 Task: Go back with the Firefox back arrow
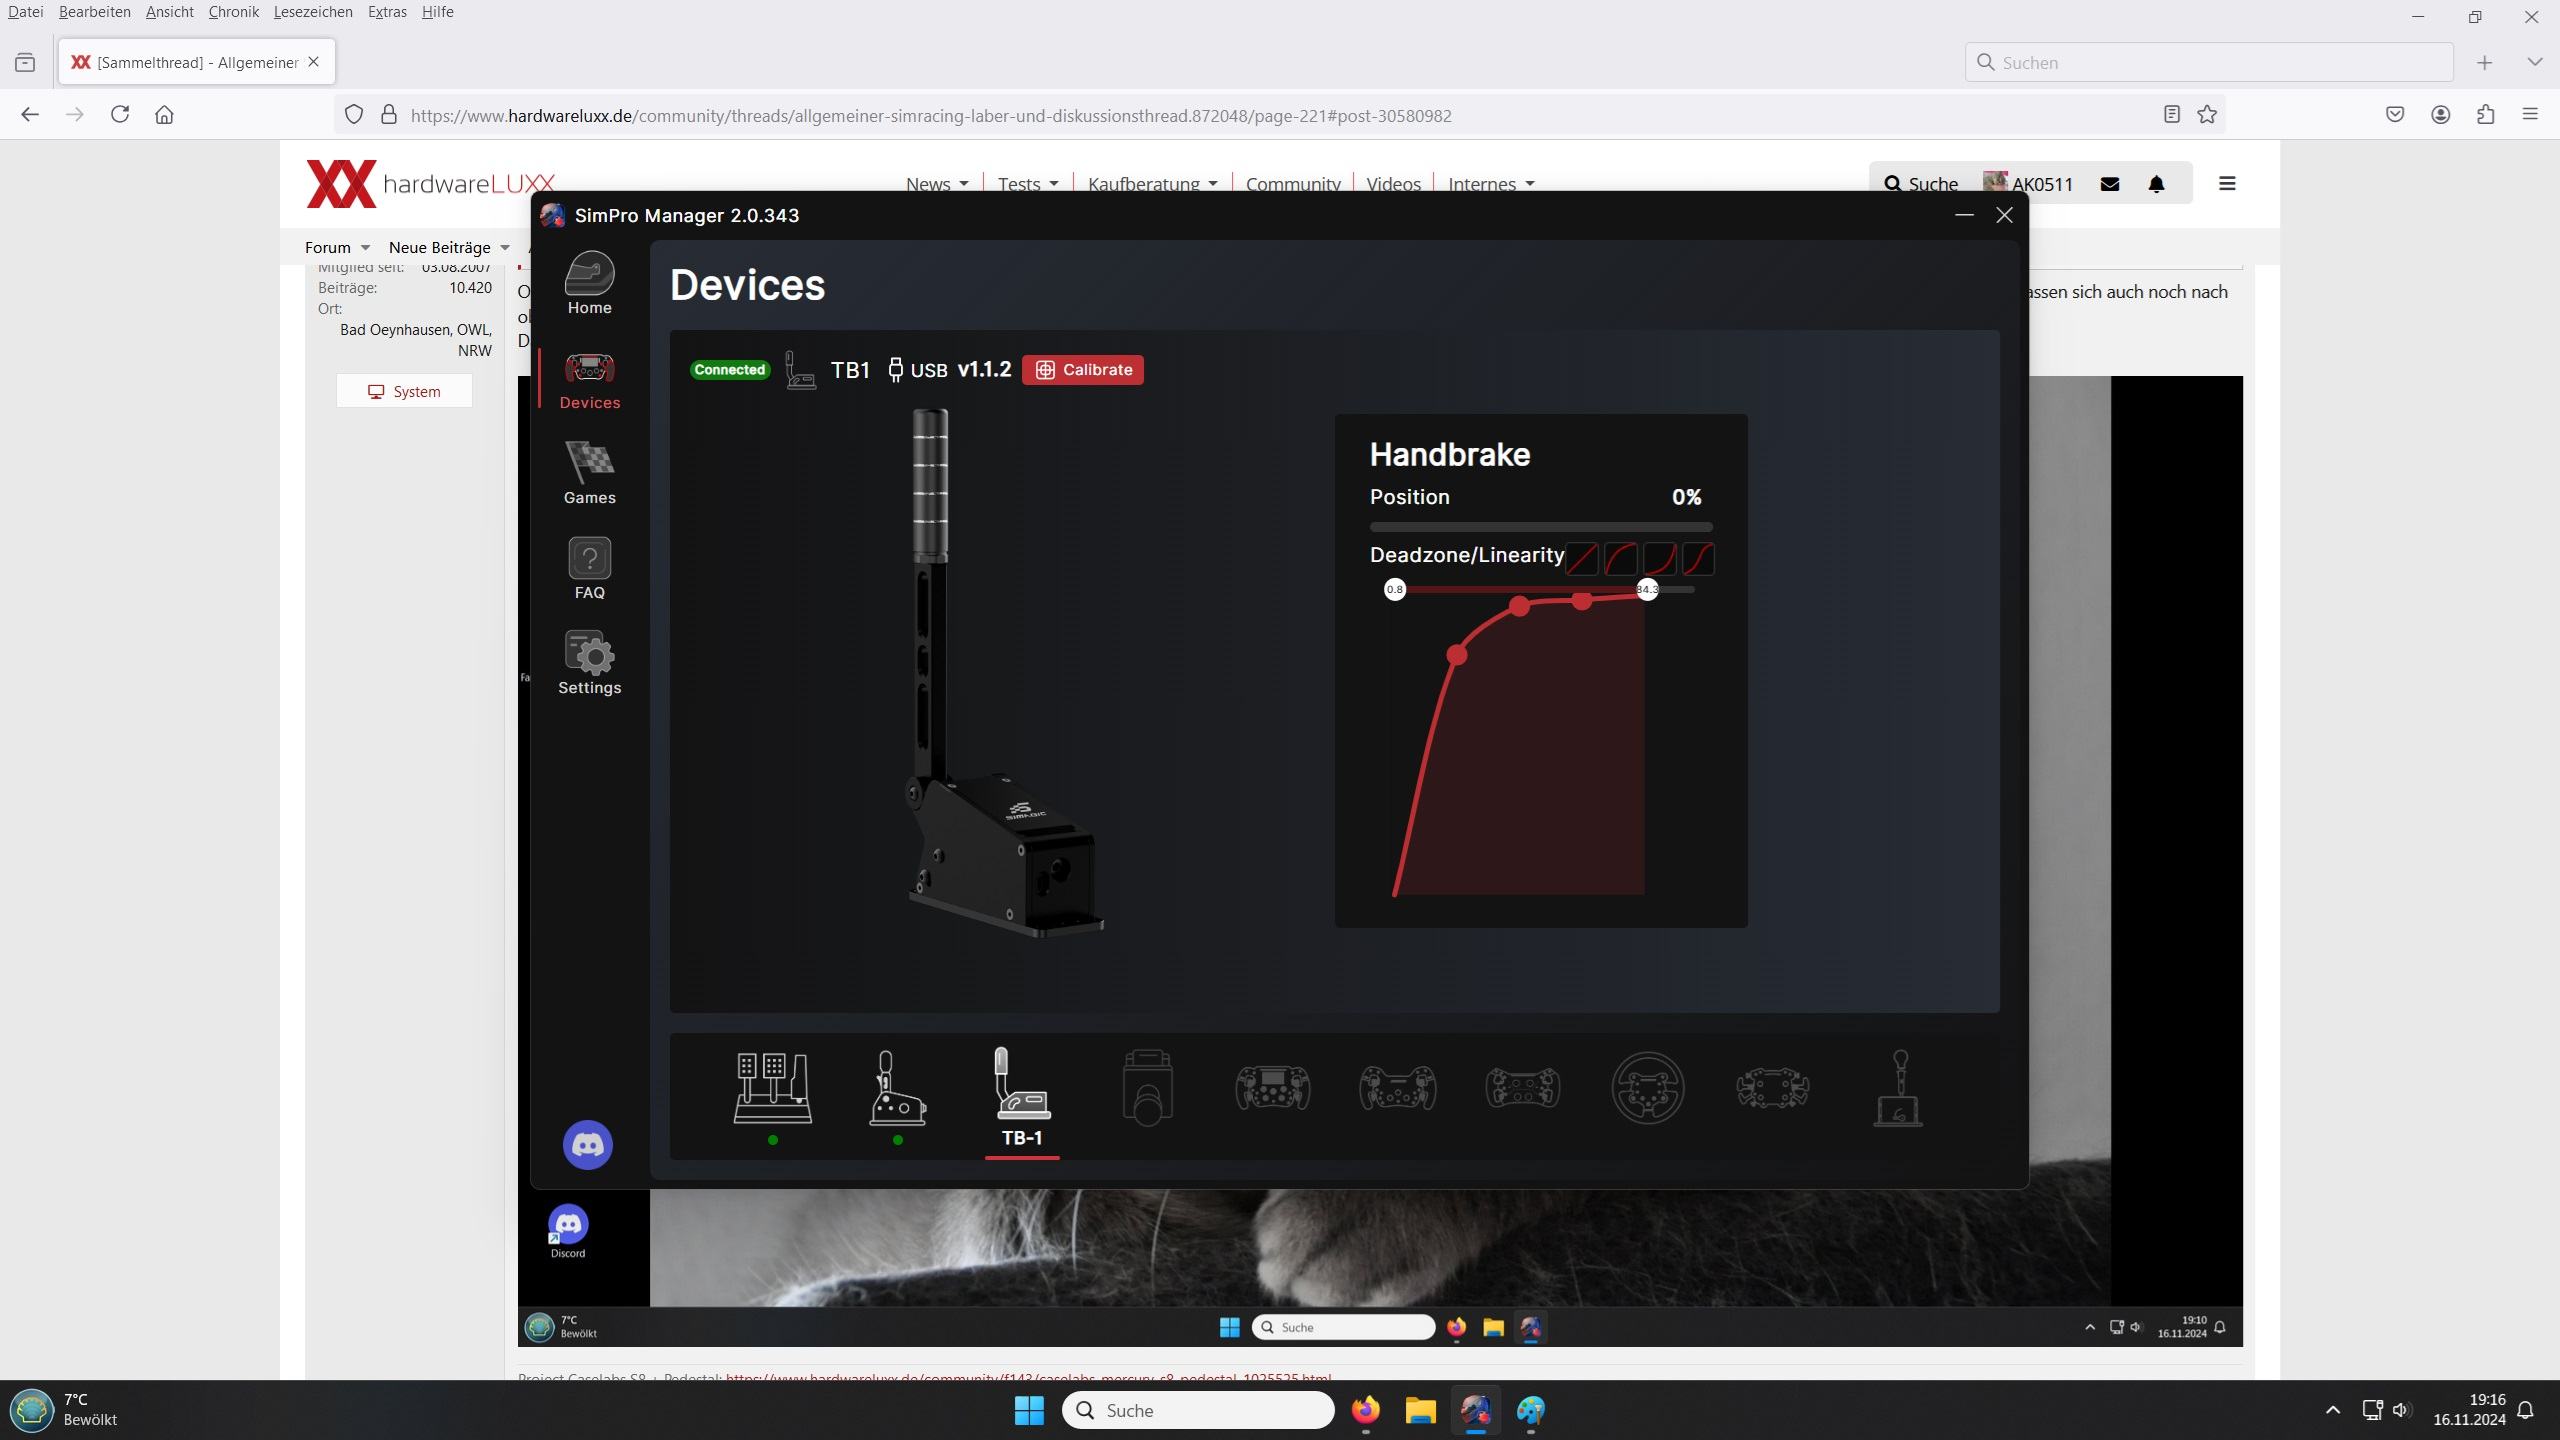30,115
